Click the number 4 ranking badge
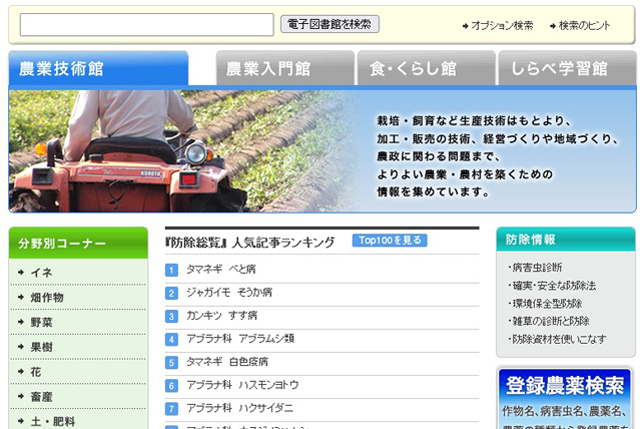Image resolution: width=640 pixels, height=429 pixels. pos(172,339)
